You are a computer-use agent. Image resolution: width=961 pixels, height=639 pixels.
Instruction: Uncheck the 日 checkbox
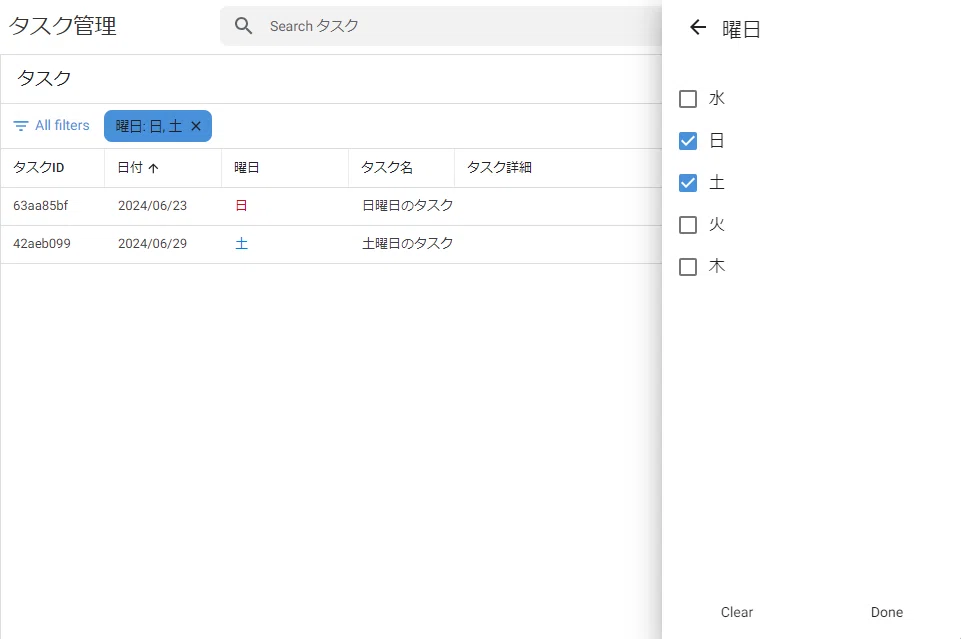click(x=688, y=141)
